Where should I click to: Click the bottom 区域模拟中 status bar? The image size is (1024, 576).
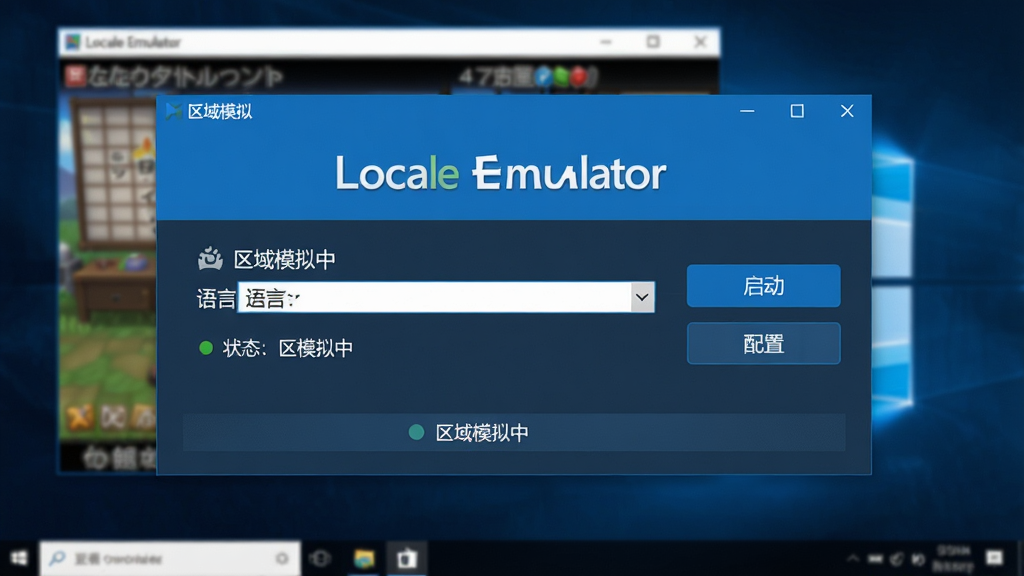514,432
